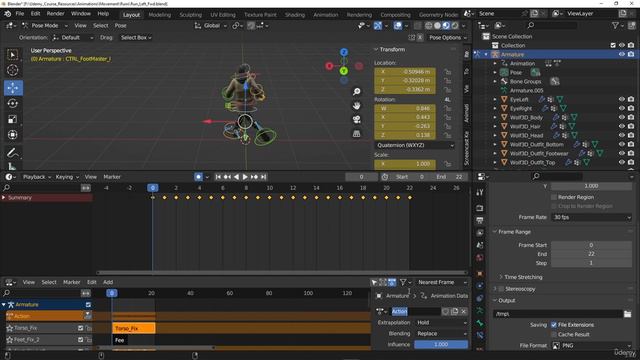
Task: Click the pan hand icon in viewport
Action: (357, 106)
